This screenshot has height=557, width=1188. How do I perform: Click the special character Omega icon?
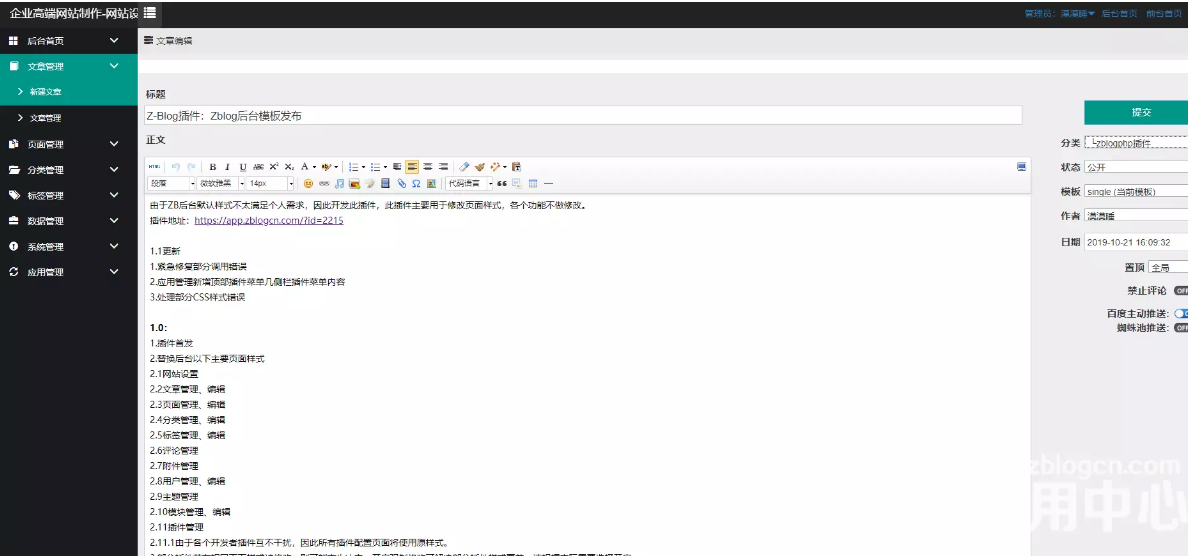coord(416,184)
